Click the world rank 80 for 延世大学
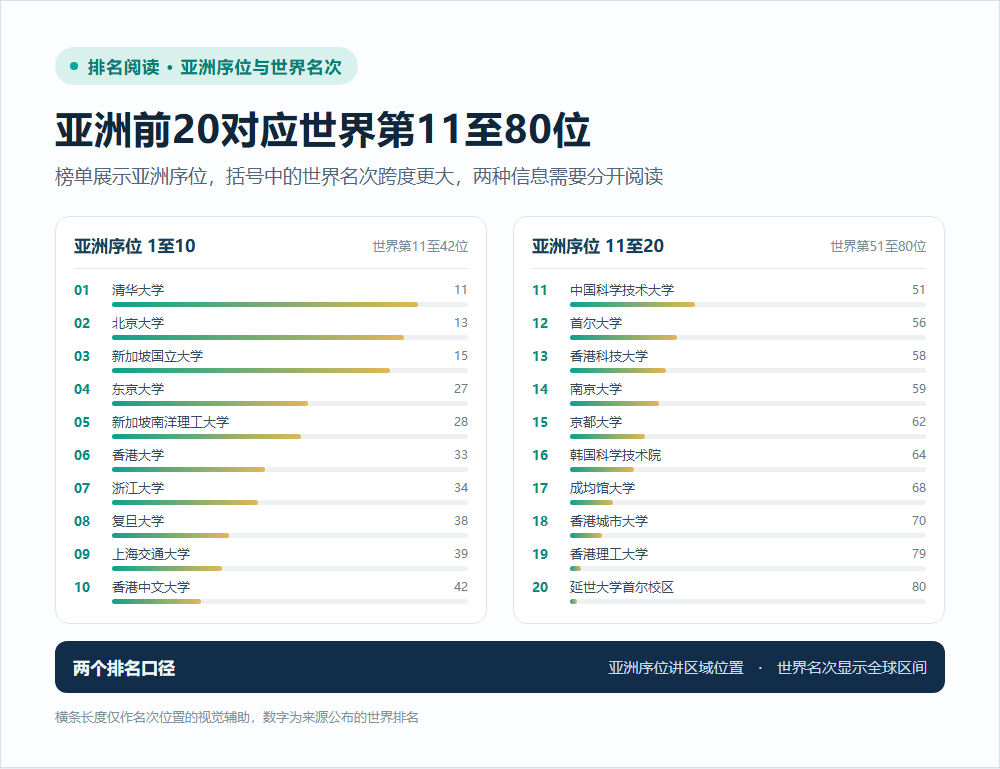1000x769 pixels. tap(918, 587)
